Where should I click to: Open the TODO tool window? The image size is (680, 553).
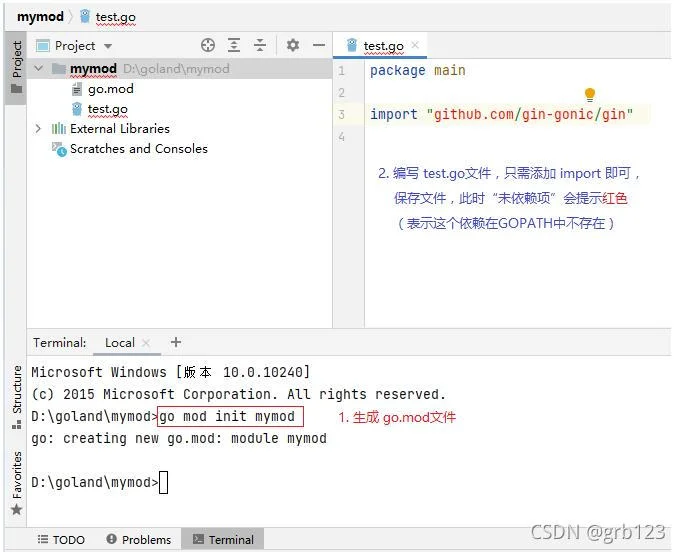click(61, 540)
